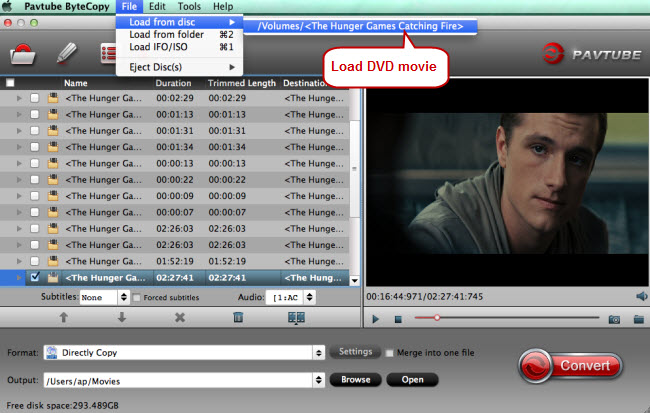Open the Output path dropdown
The width and height of the screenshot is (650, 413).
point(318,380)
